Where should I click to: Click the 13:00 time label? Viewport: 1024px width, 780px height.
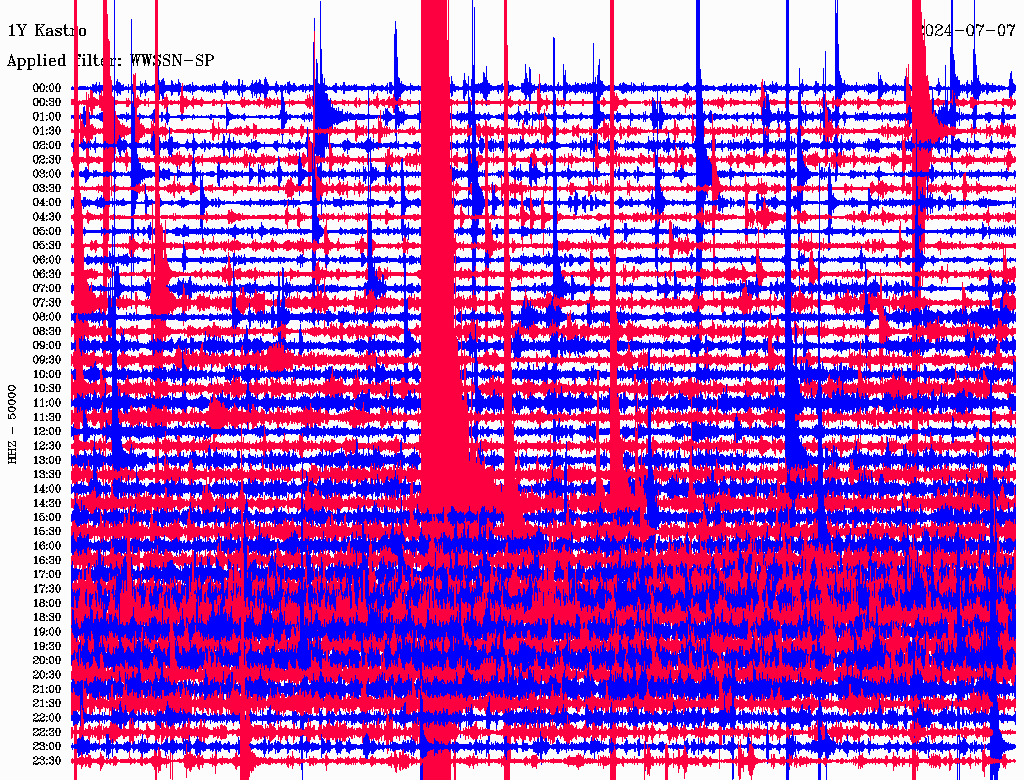pos(47,460)
